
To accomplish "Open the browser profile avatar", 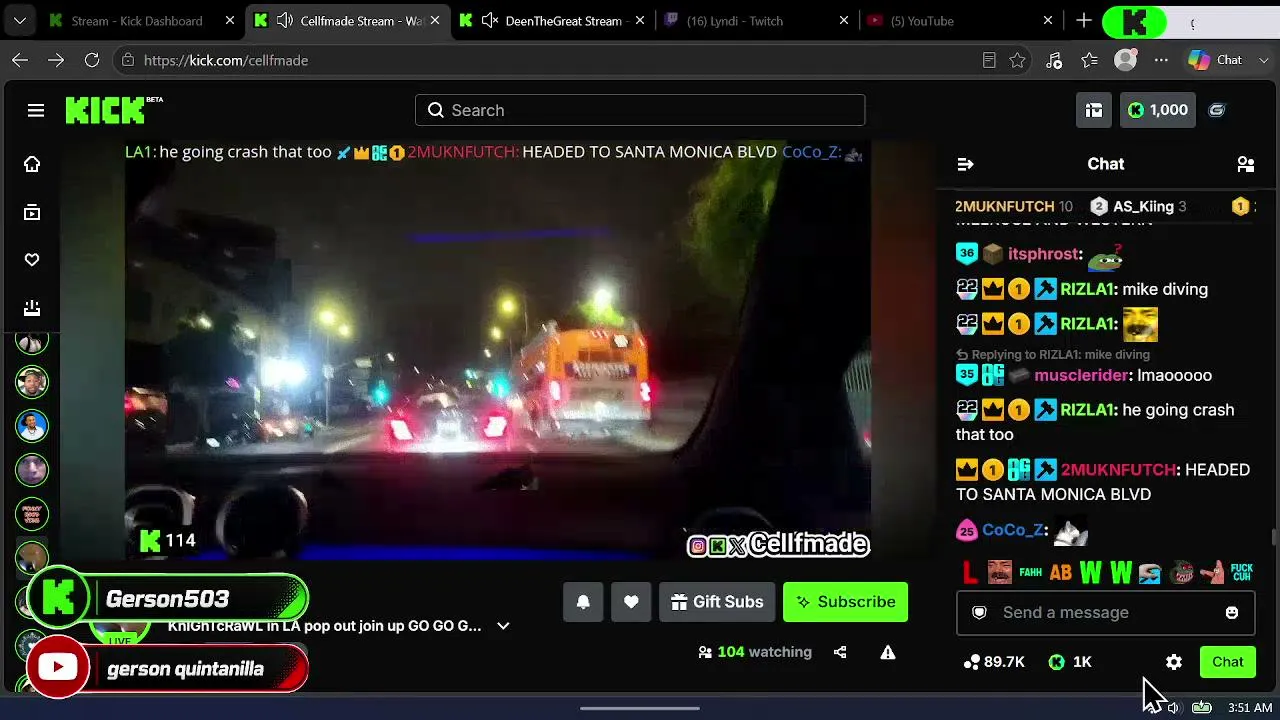I will [x=1126, y=60].
